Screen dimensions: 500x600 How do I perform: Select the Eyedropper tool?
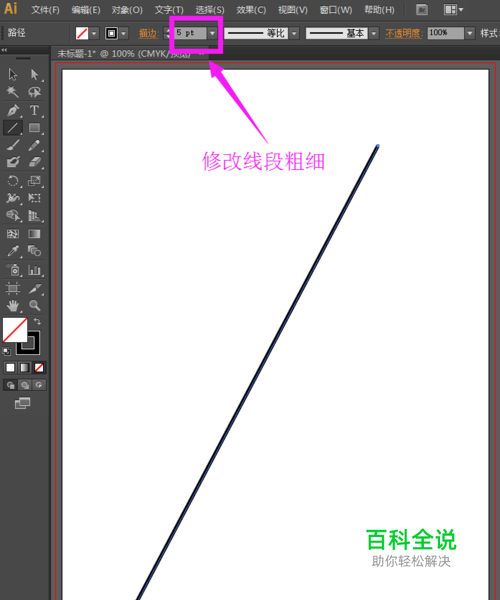tap(13, 251)
